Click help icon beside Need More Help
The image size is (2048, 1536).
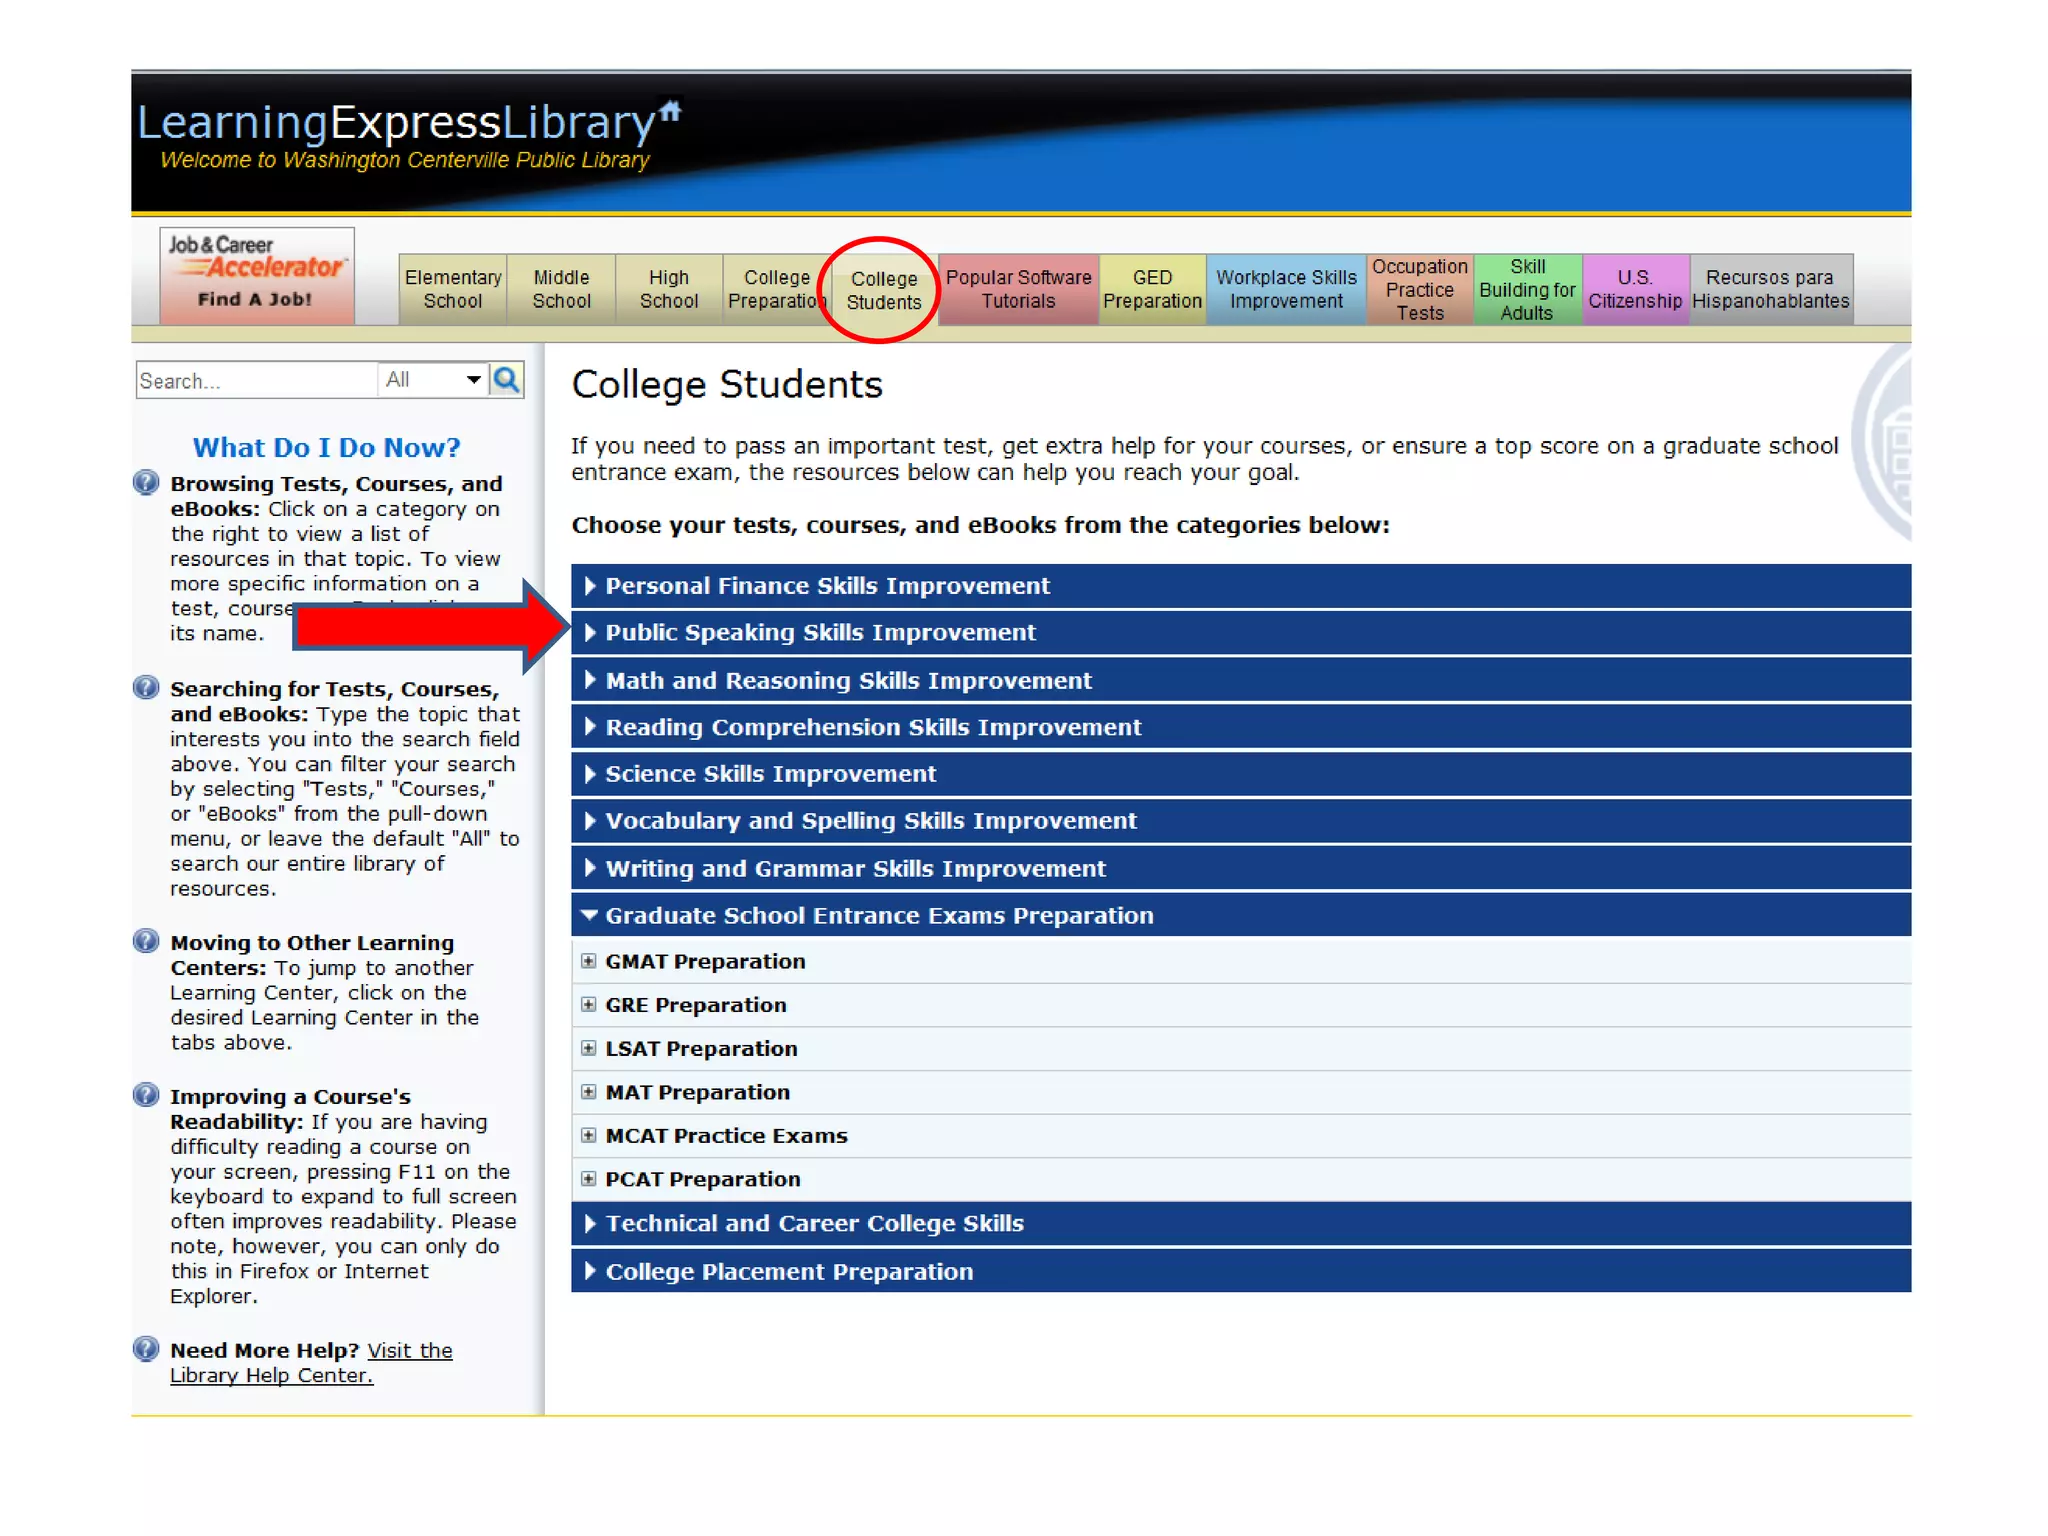(146, 1350)
